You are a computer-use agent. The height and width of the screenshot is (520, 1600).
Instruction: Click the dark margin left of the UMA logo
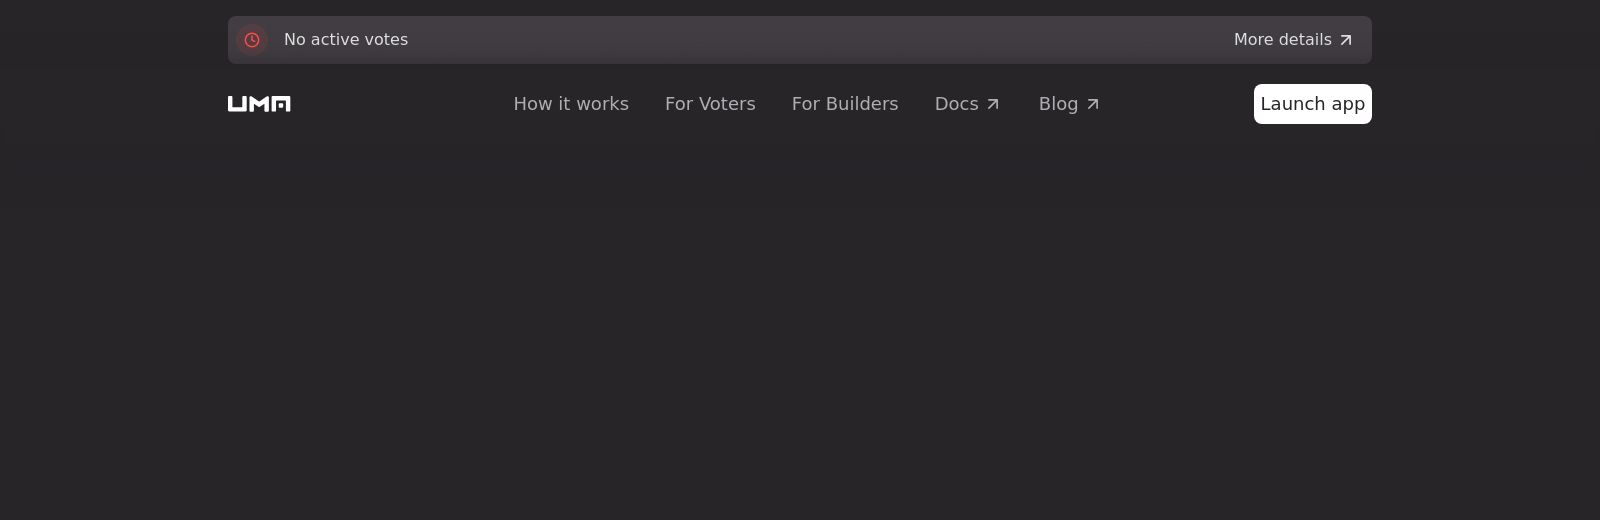point(110,104)
